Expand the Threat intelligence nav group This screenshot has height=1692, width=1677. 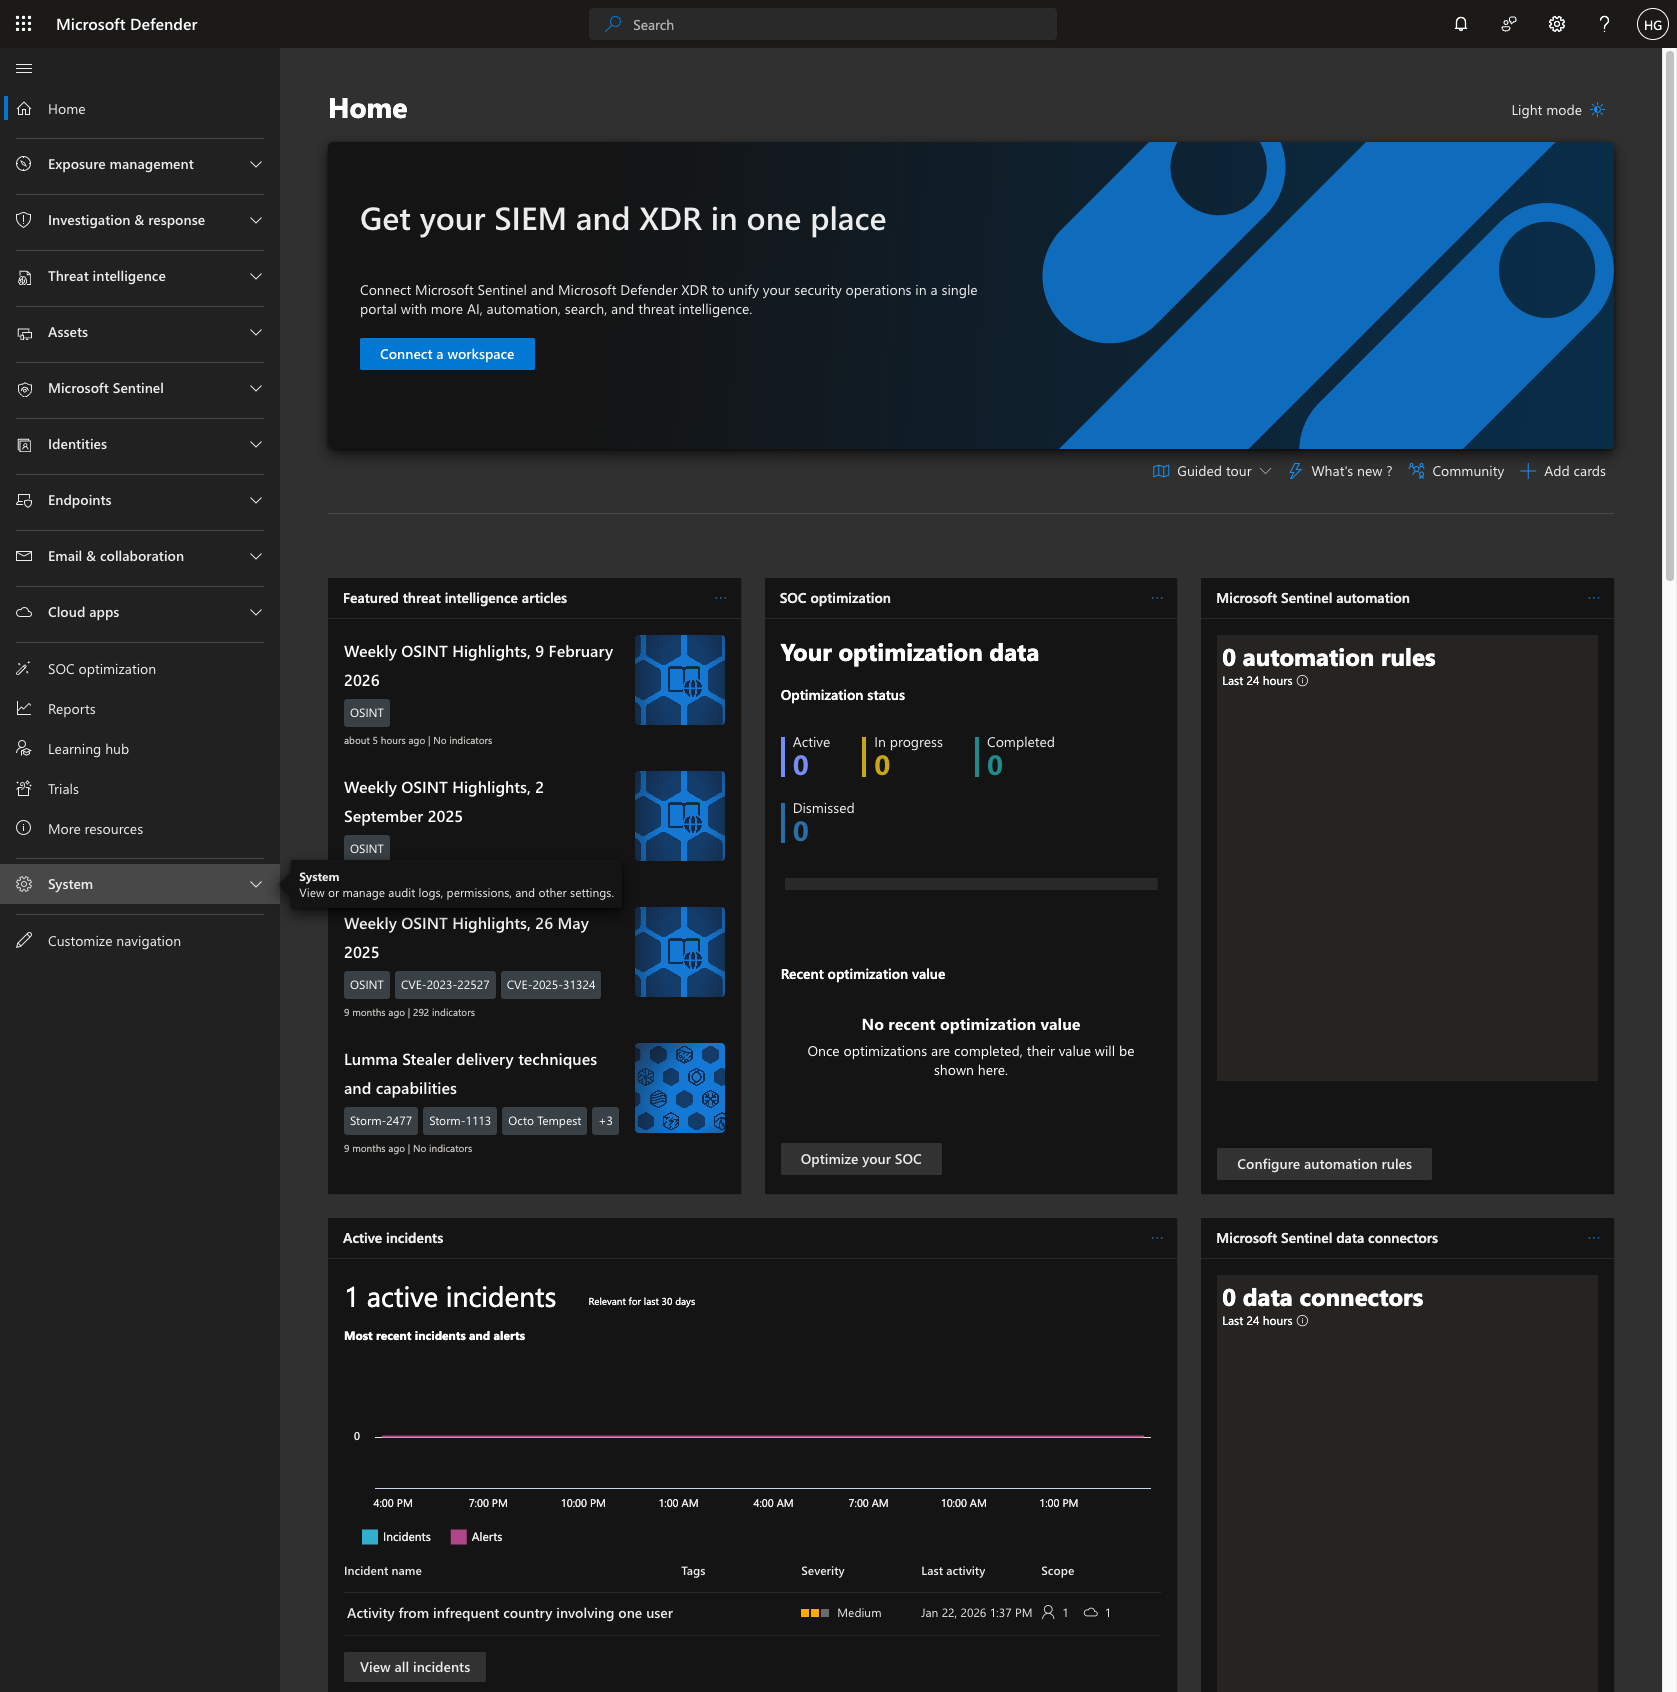[x=140, y=276]
